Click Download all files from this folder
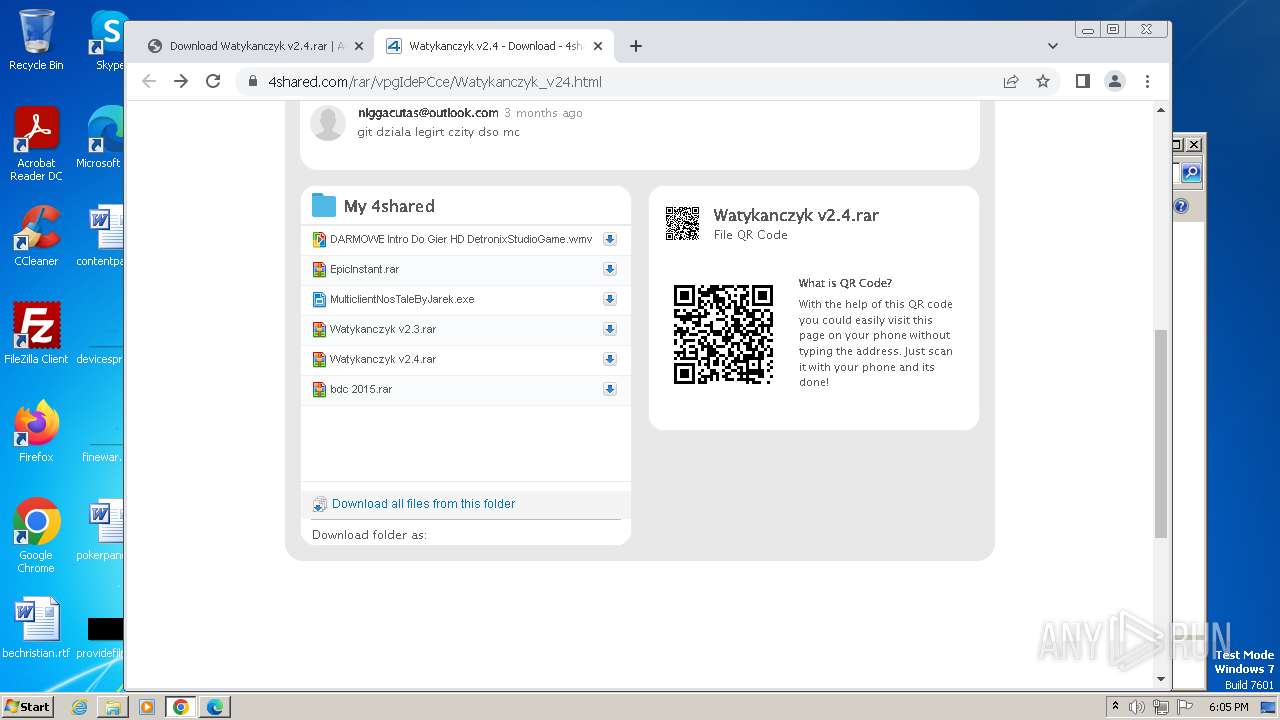Image resolution: width=1280 pixels, height=720 pixels. click(423, 504)
